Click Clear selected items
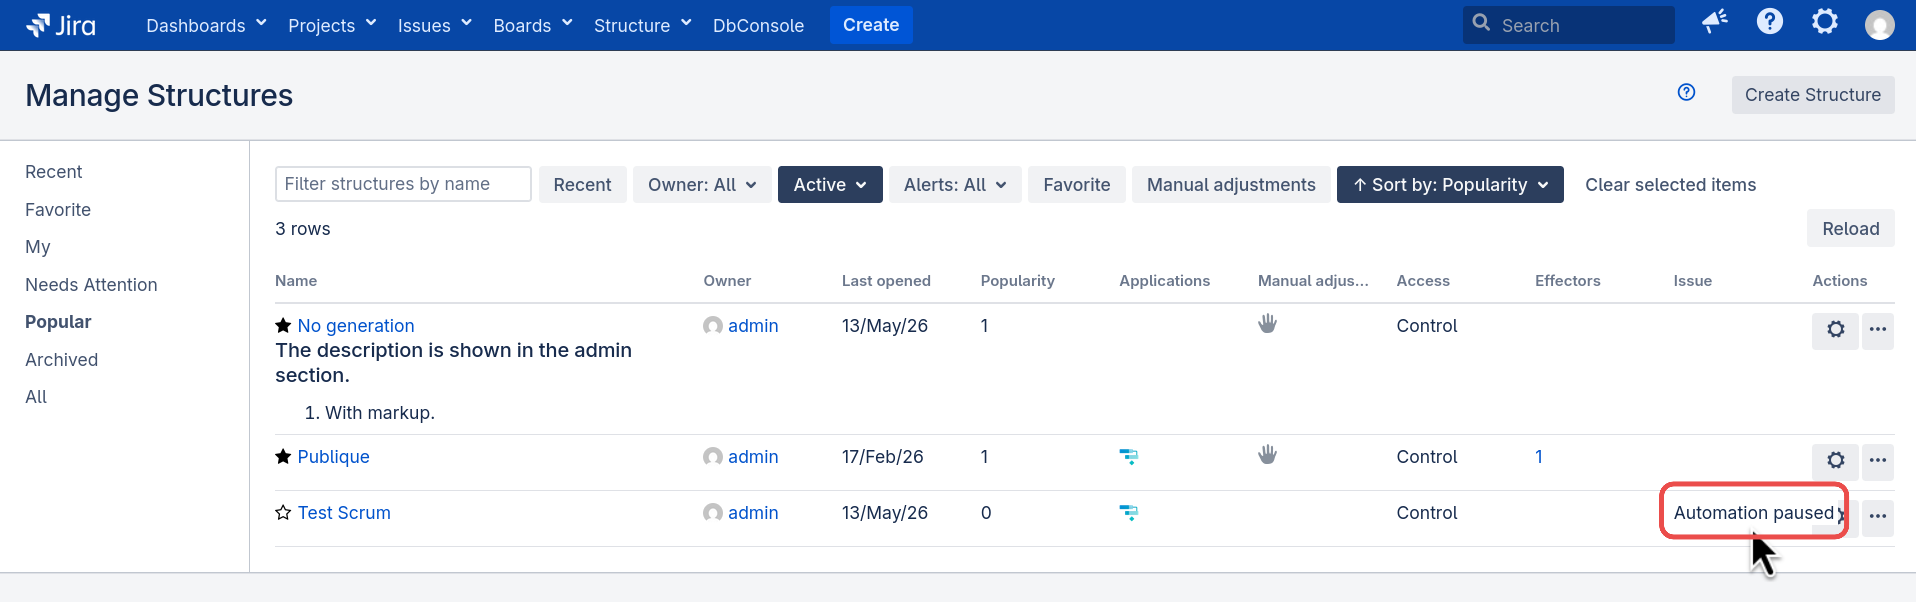Image resolution: width=1916 pixels, height=602 pixels. tap(1670, 185)
